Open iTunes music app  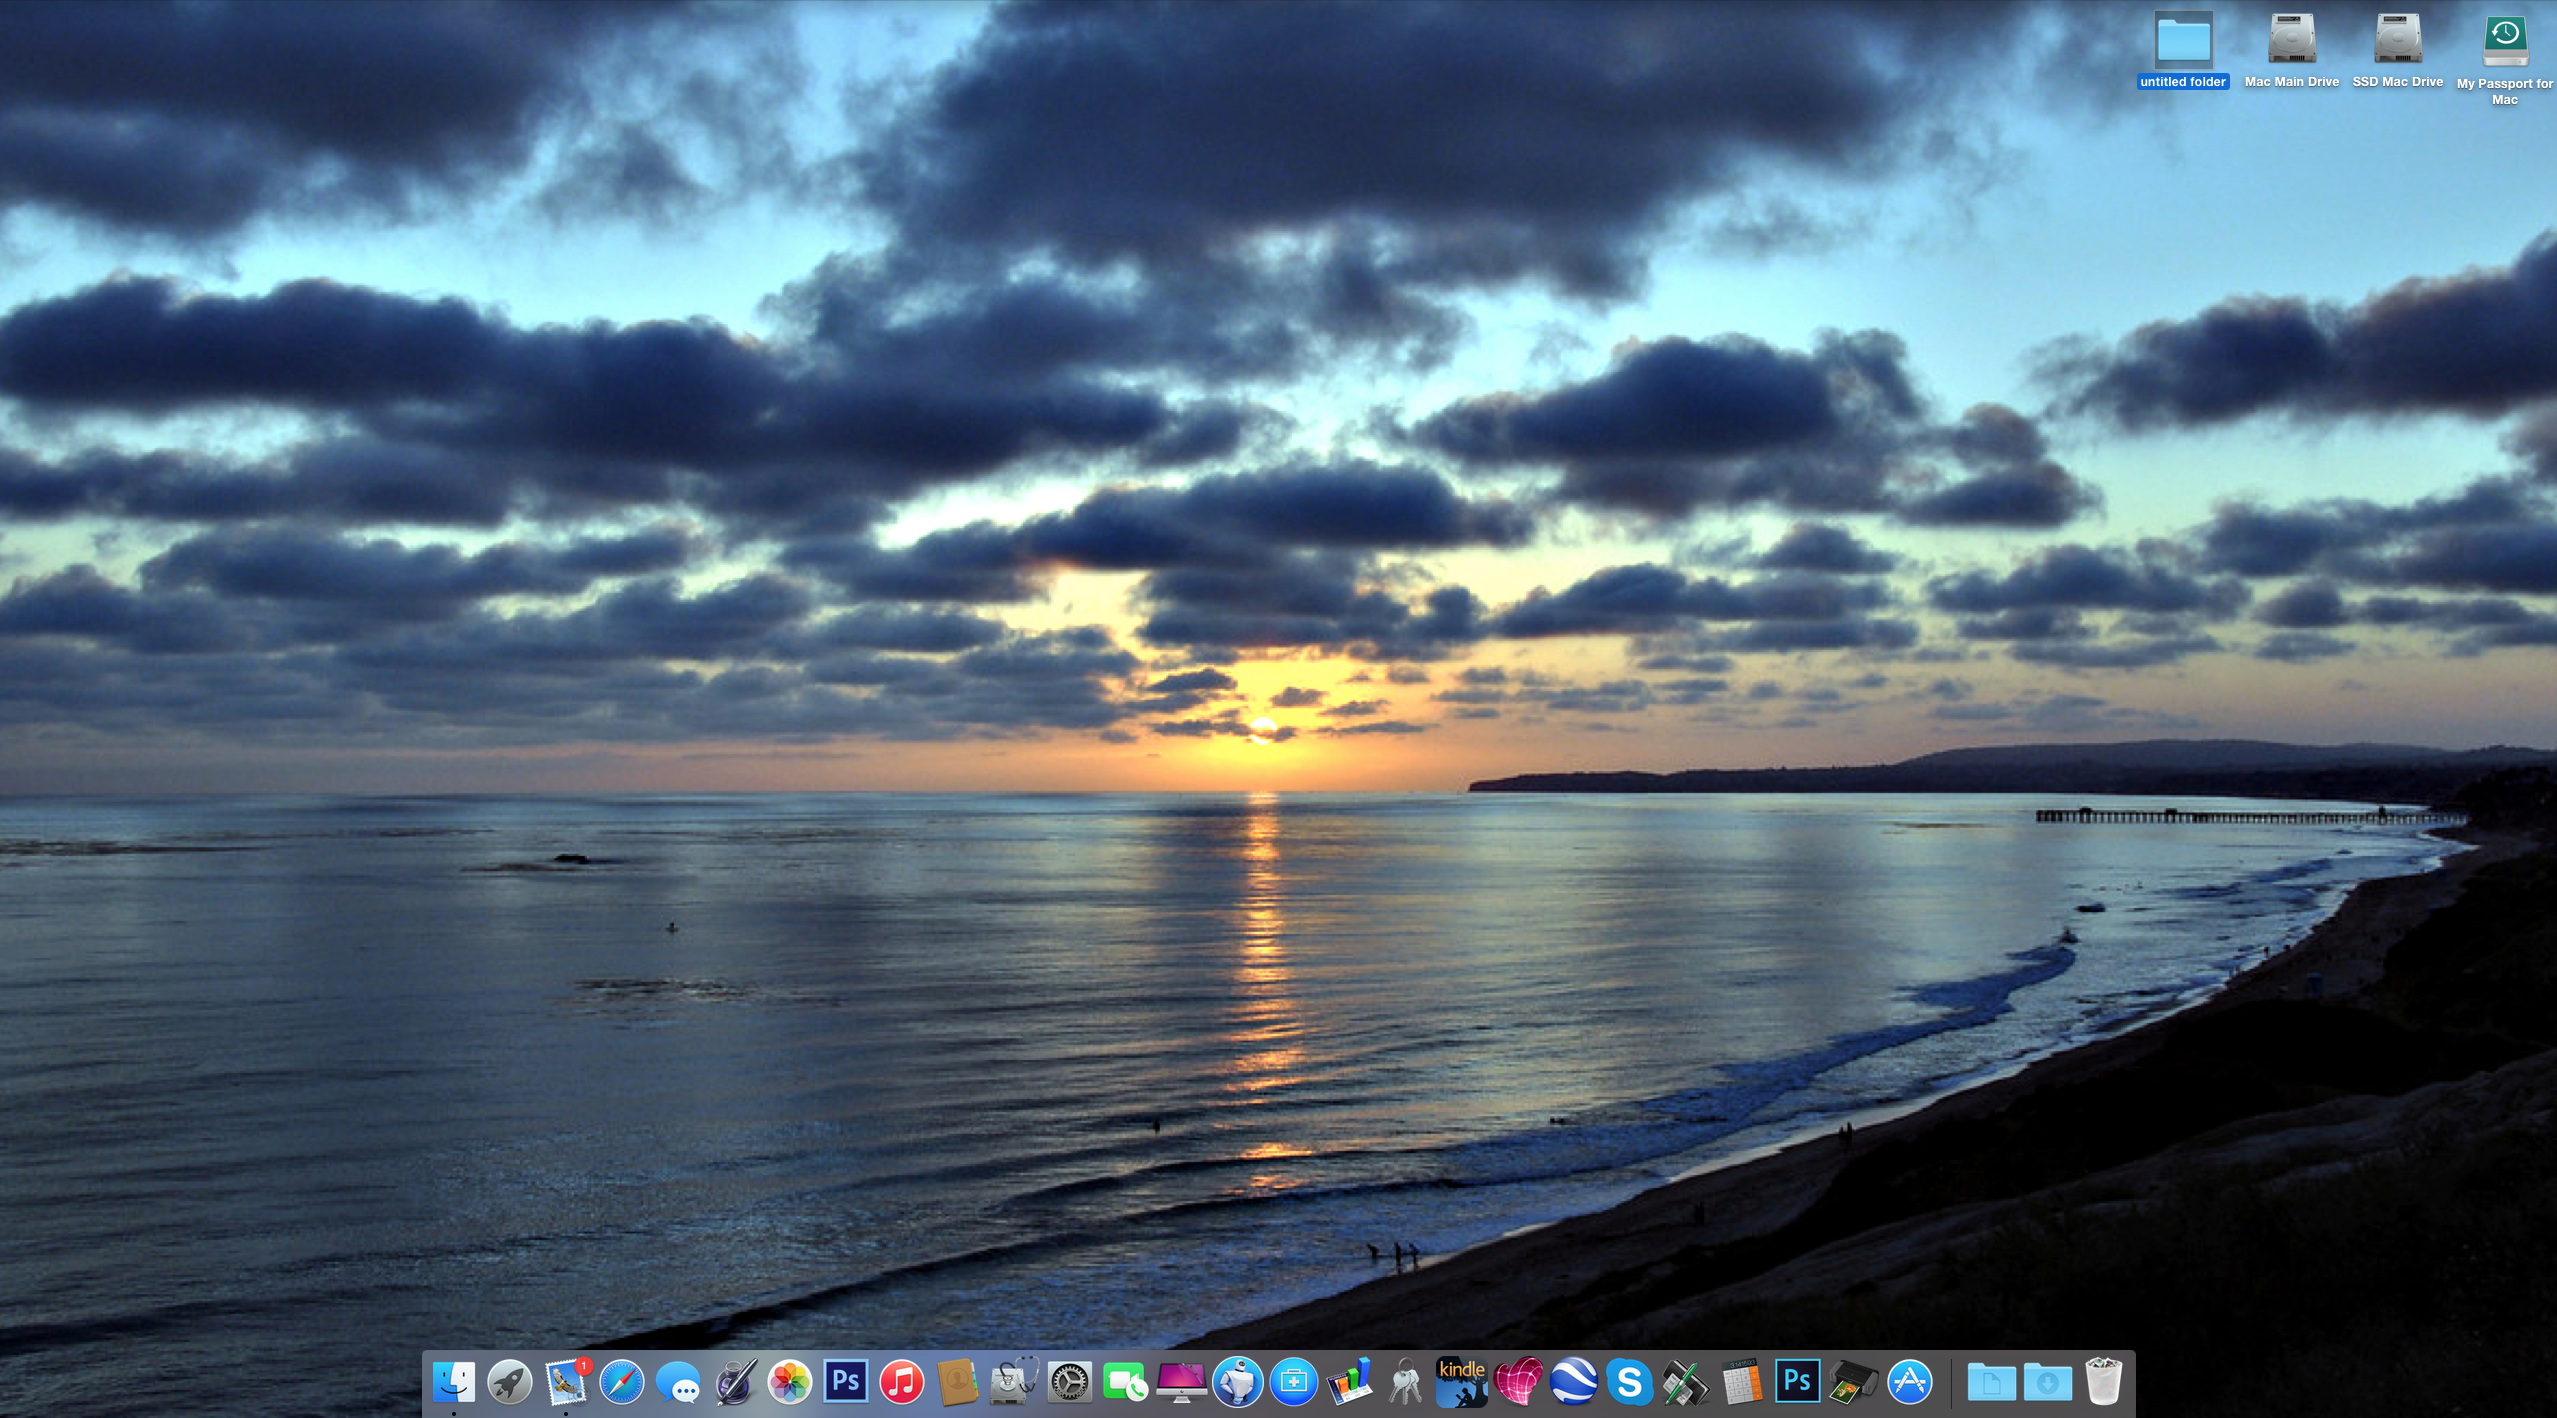coord(902,1382)
